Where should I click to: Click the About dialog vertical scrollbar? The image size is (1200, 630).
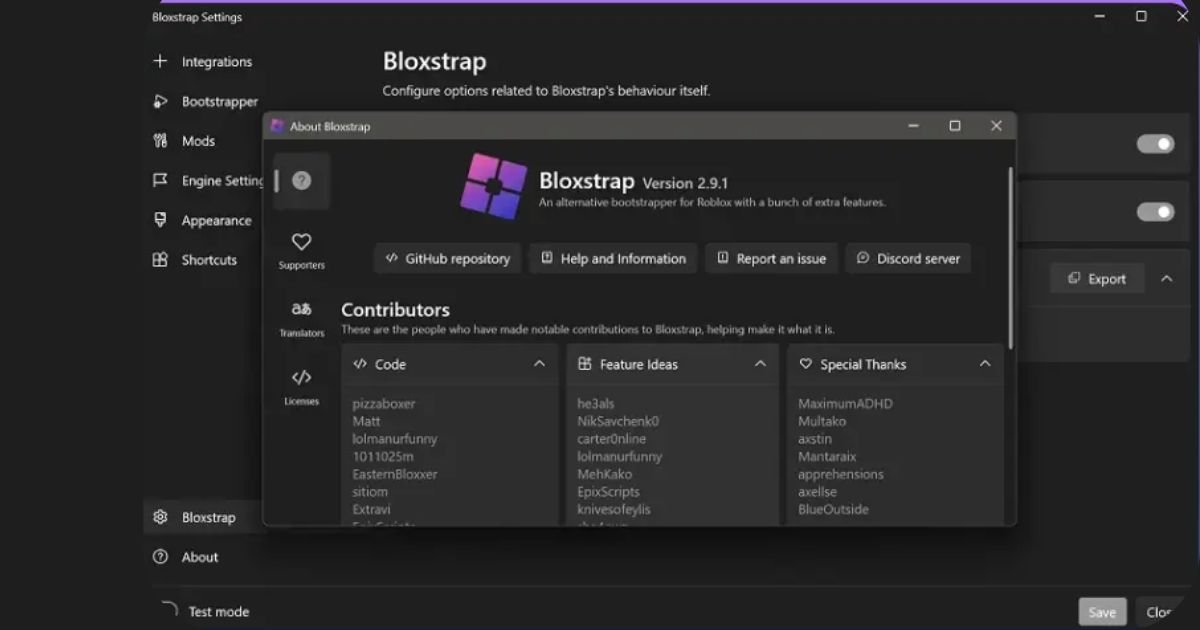1010,260
